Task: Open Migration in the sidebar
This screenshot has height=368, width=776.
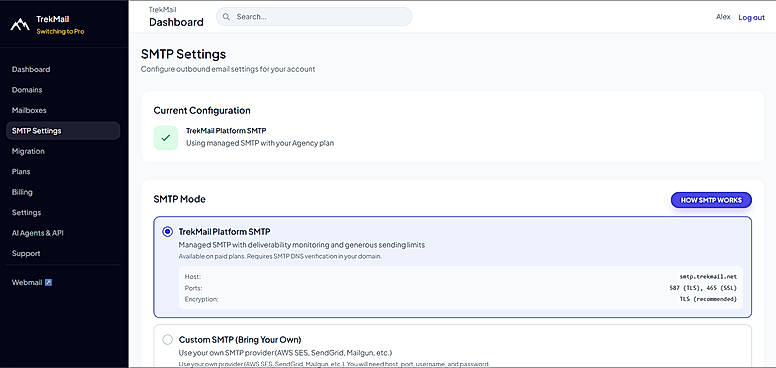Action: click(28, 151)
